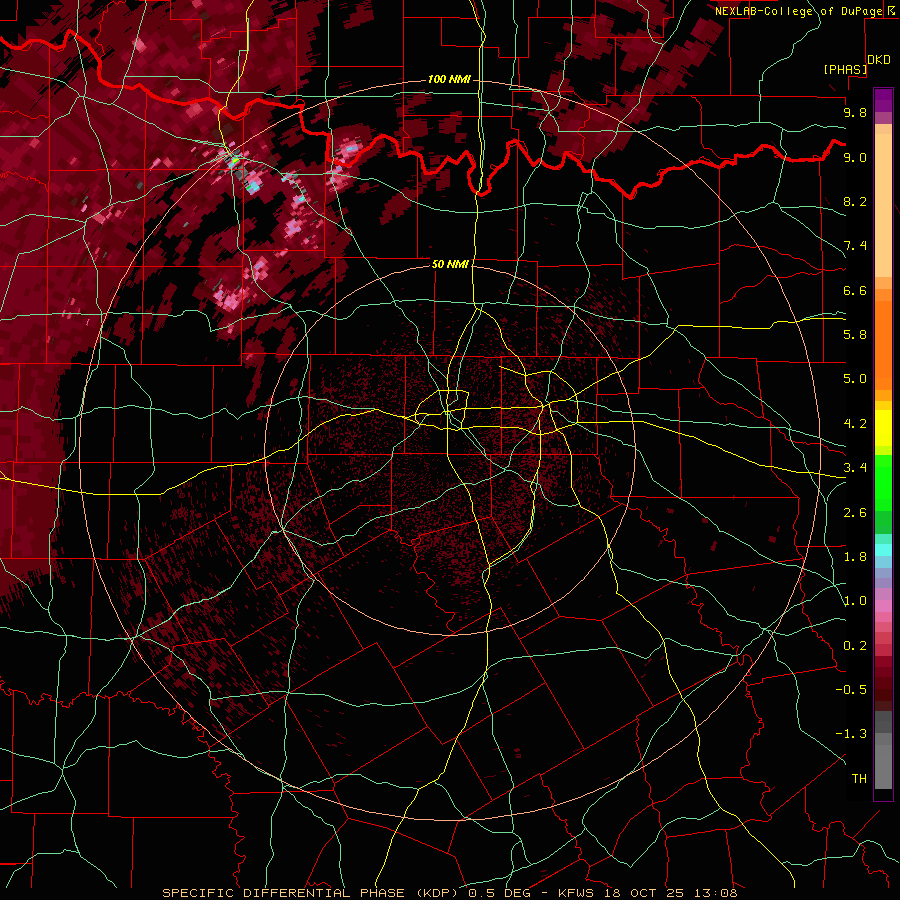The image size is (900, 900).
Task: Click the NEXLAB-College of DuPage label
Action: point(799,11)
